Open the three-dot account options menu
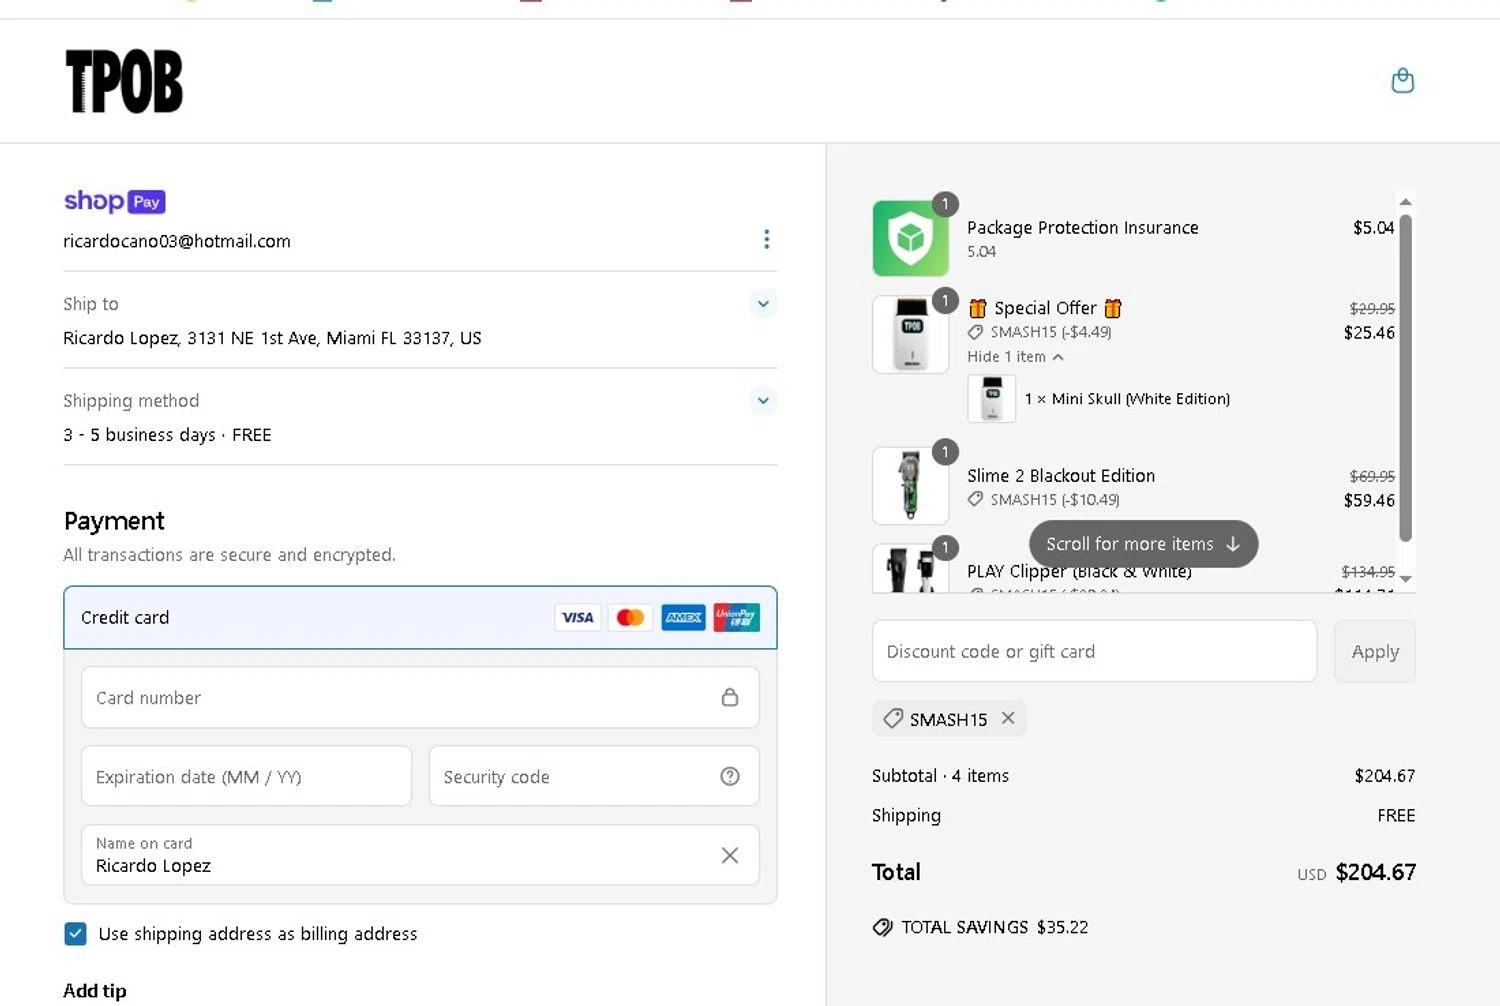The width and height of the screenshot is (1500, 1006). [x=766, y=239]
